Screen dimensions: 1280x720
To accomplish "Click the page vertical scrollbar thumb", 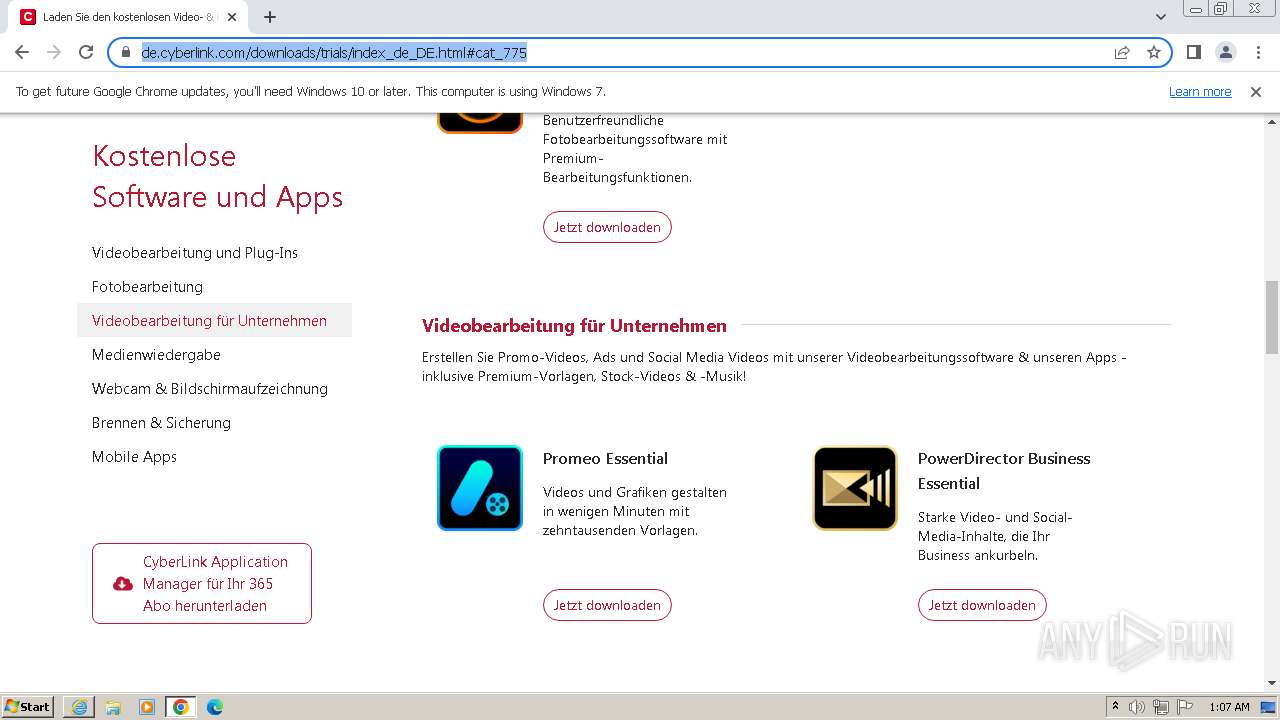I will (x=1272, y=317).
